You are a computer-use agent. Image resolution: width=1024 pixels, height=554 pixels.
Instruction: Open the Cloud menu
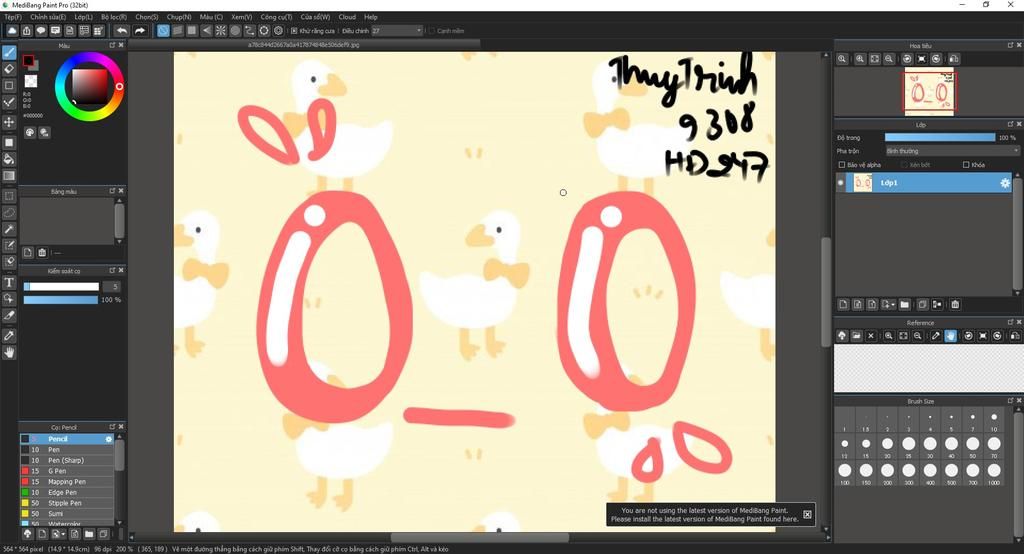347,17
